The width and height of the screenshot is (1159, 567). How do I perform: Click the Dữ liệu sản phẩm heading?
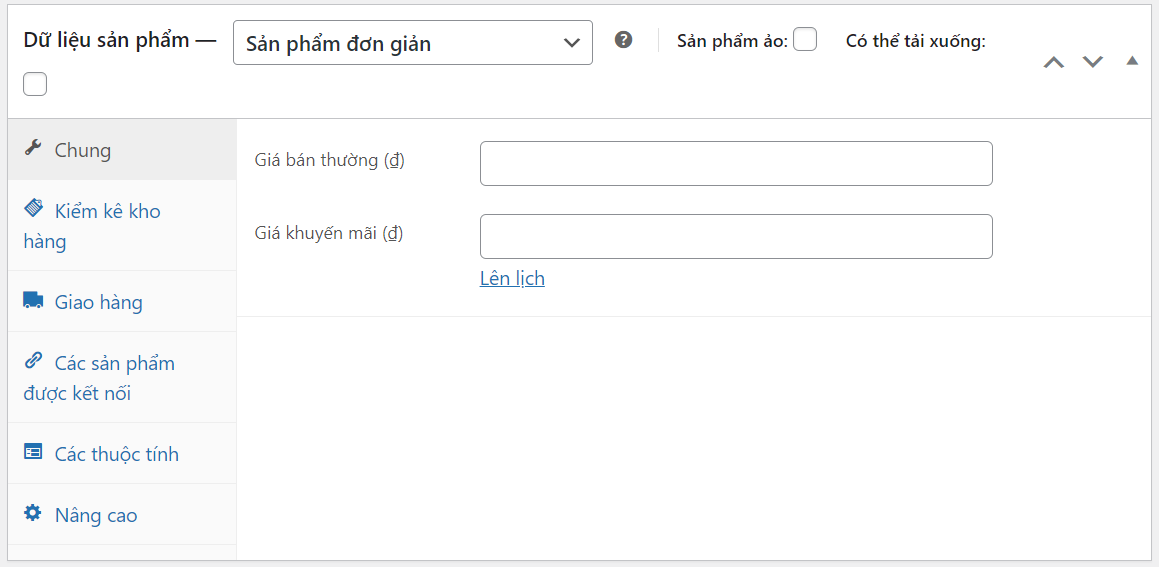[106, 40]
